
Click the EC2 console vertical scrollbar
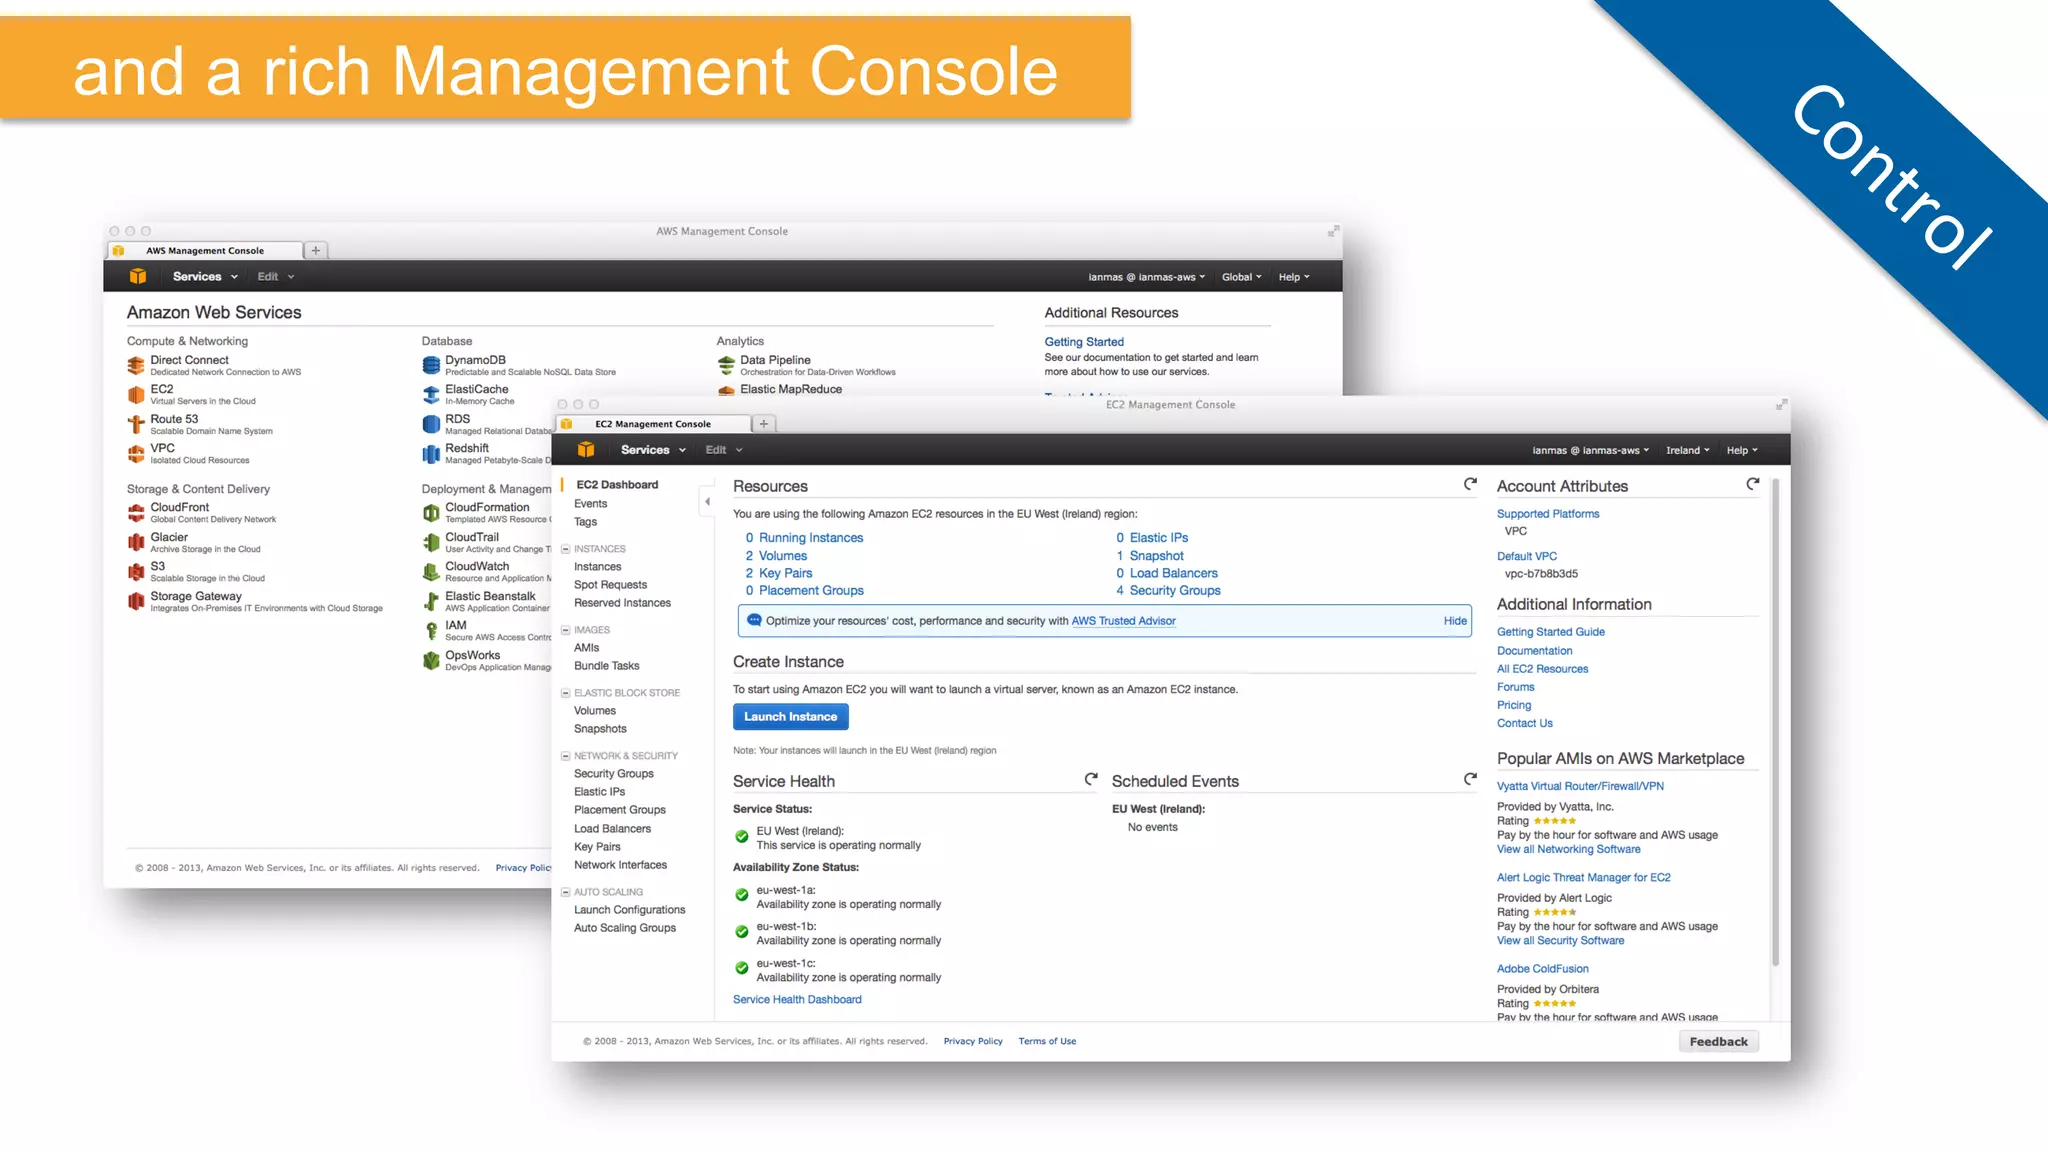tap(1776, 722)
